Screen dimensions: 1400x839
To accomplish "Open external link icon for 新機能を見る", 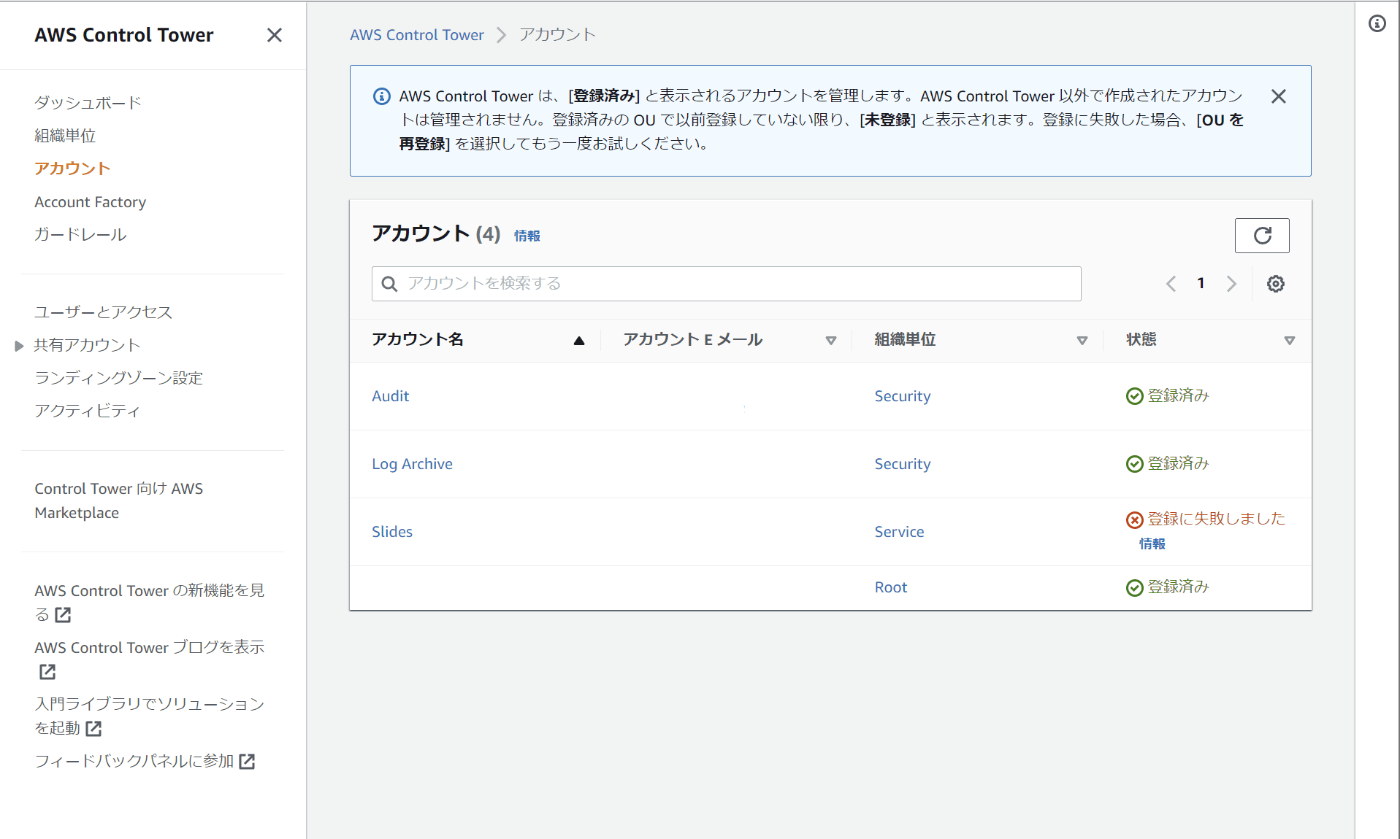I will tap(62, 615).
